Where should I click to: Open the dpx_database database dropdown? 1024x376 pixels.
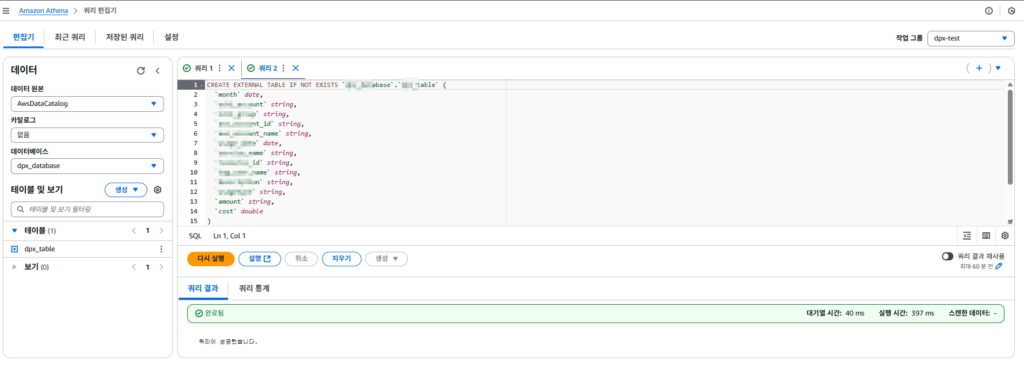(x=88, y=166)
